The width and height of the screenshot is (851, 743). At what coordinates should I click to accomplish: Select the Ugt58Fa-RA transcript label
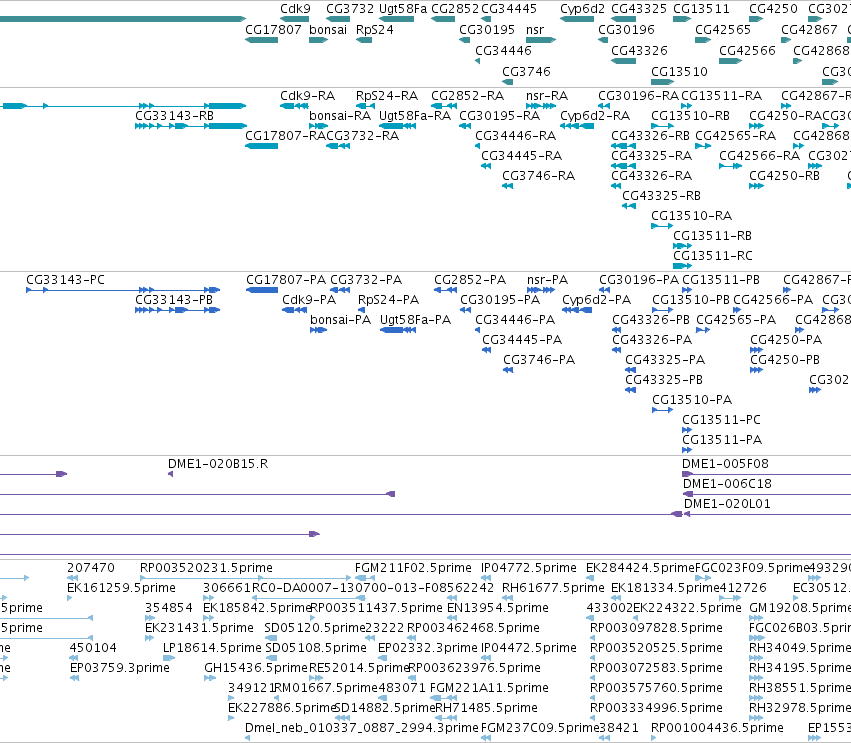(x=415, y=116)
